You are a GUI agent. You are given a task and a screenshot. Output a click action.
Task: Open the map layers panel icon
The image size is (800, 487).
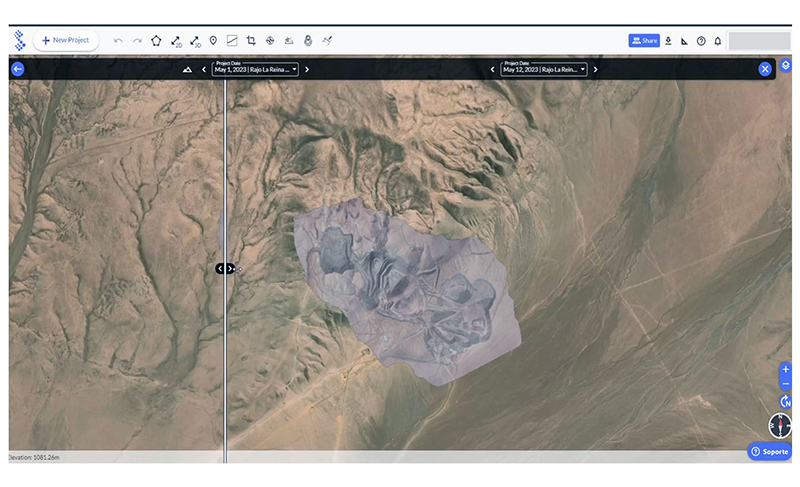pyautogui.click(x=785, y=66)
